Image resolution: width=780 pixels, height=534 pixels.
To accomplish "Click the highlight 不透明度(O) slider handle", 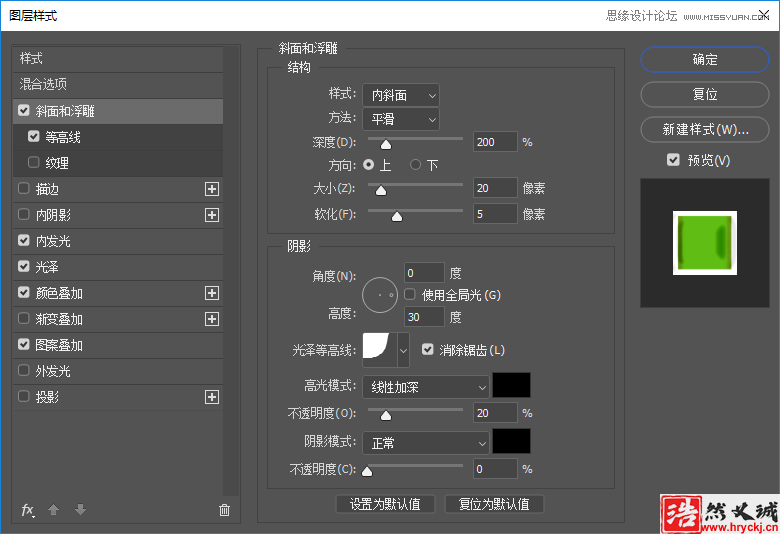I will pyautogui.click(x=386, y=415).
